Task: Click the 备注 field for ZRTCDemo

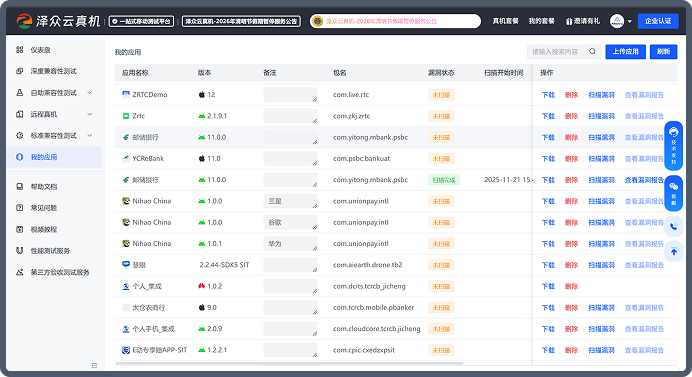Action: (290, 94)
